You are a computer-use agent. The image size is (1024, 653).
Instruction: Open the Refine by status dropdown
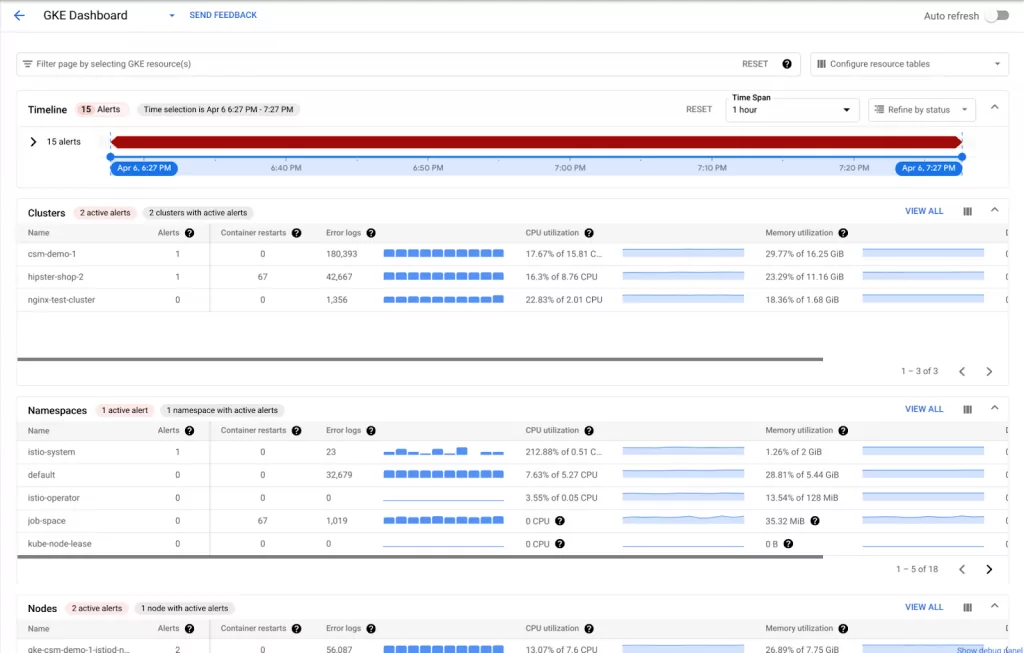921,110
